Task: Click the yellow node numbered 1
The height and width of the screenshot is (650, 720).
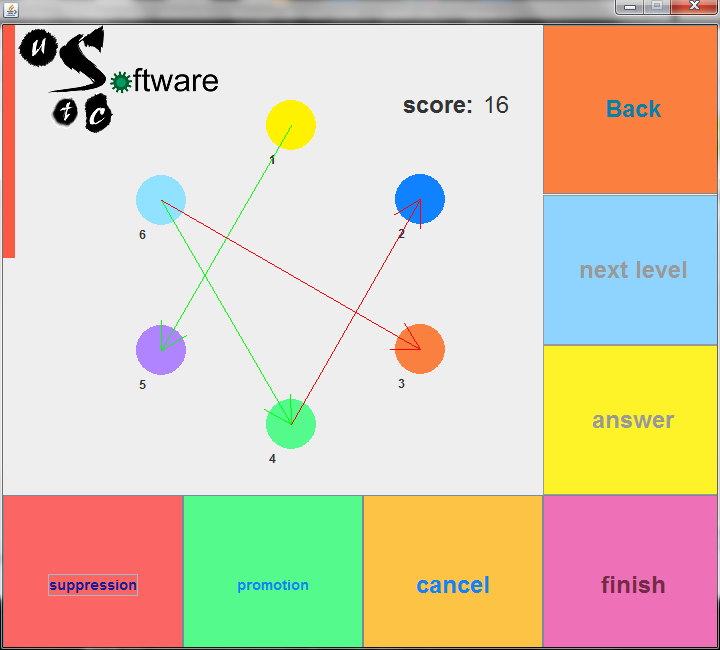Action: (291, 125)
